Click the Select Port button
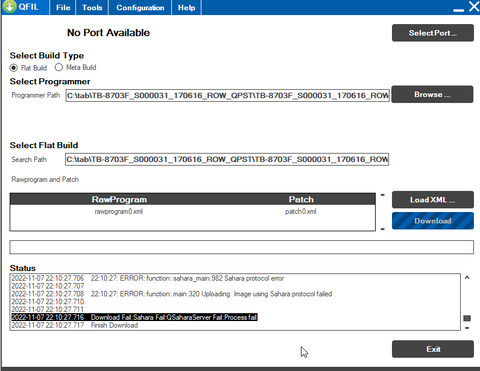The image size is (480, 371). pos(433,33)
